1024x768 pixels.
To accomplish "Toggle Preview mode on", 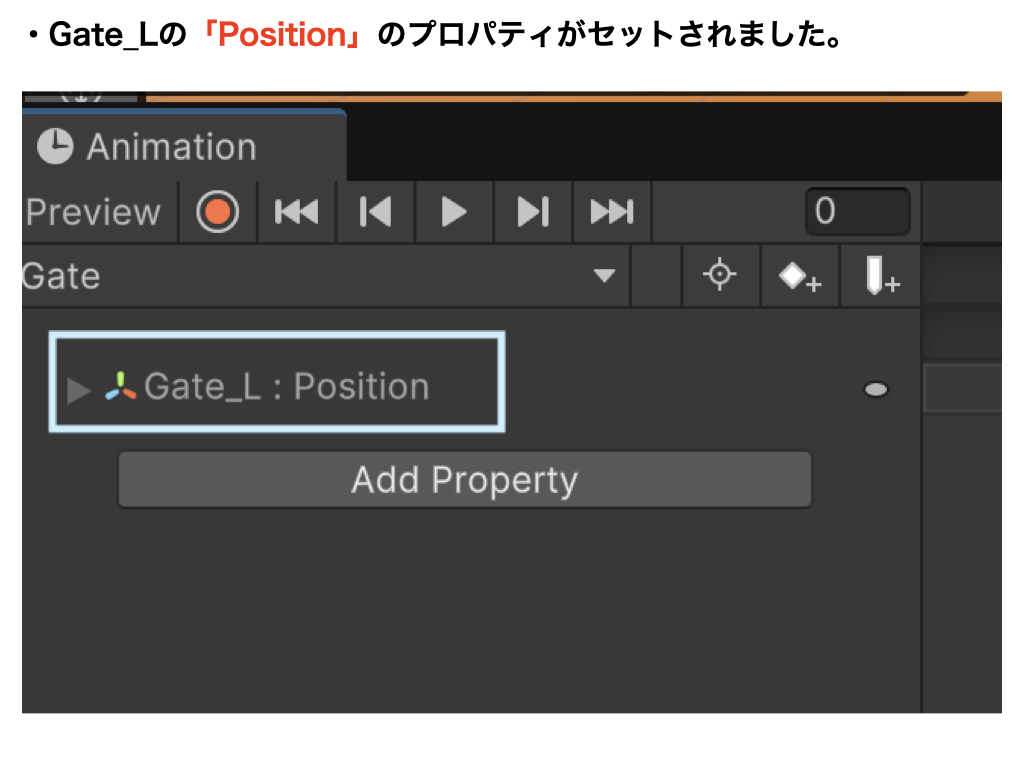I will (95, 212).
